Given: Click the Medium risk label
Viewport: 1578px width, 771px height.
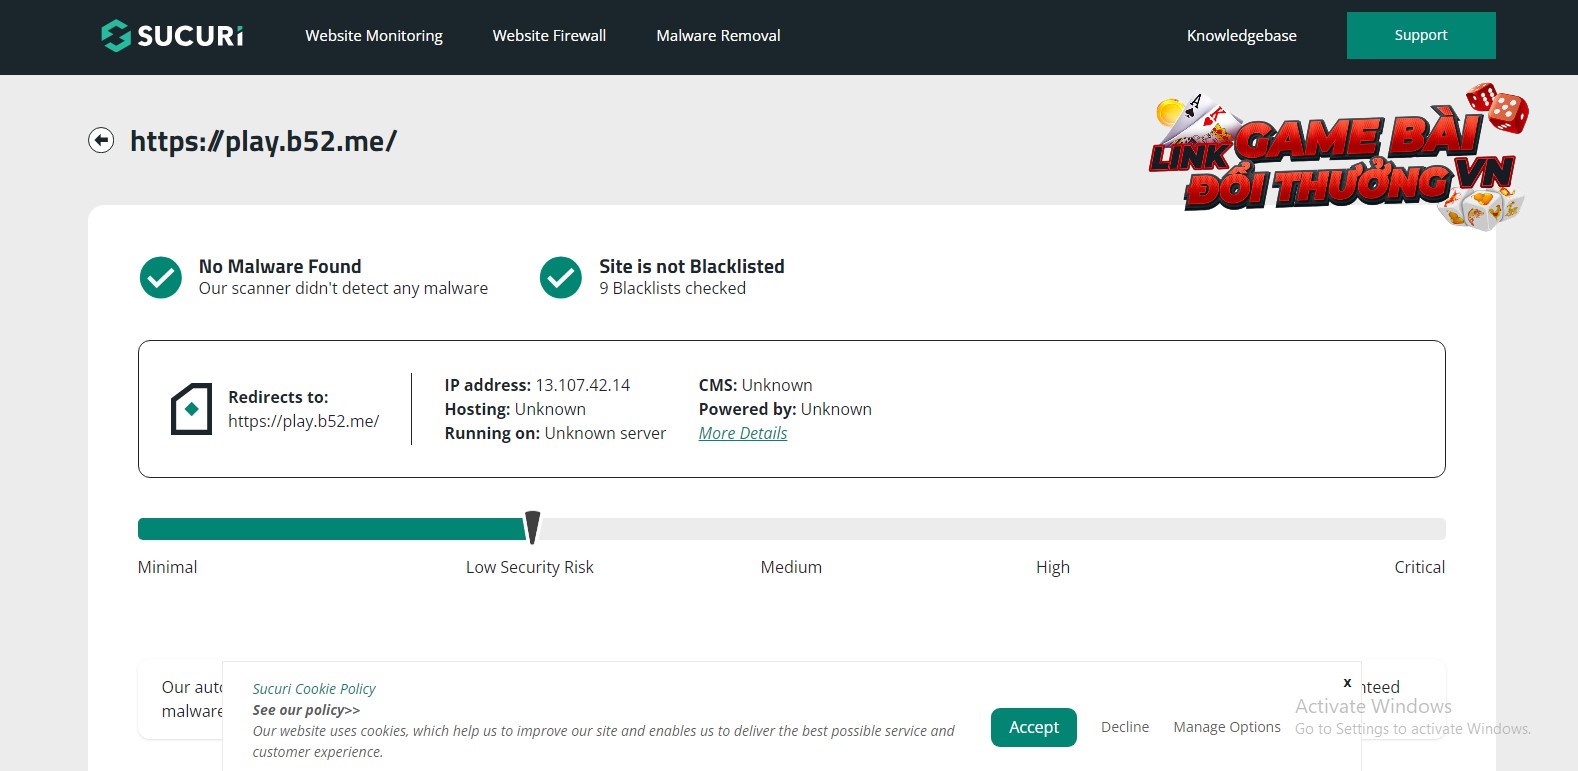Looking at the screenshot, I should click(x=791, y=567).
